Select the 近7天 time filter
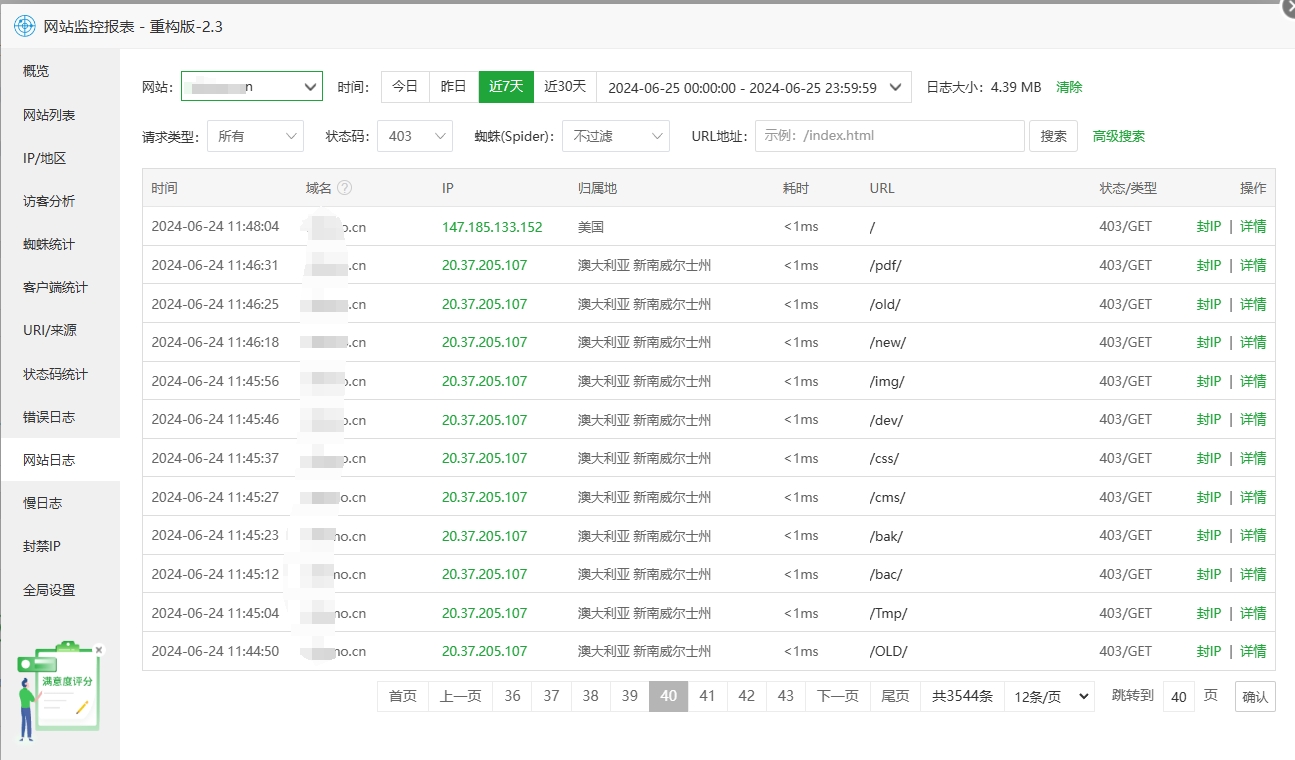Screen dimensions: 1295x760 tap(506, 86)
